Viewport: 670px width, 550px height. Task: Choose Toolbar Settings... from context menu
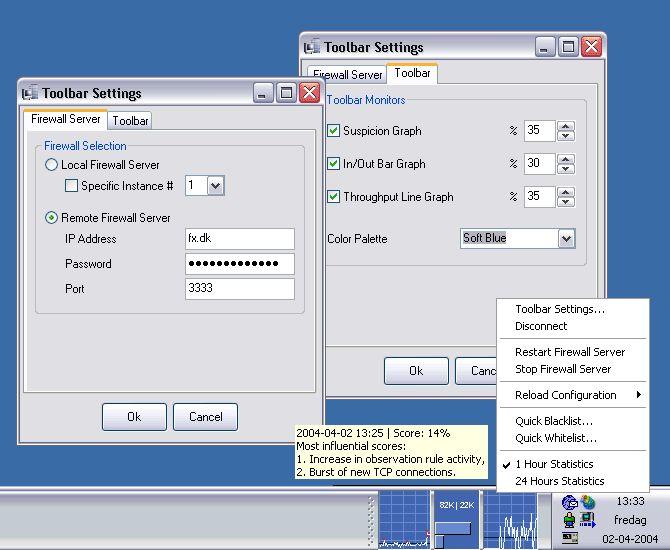(560, 309)
